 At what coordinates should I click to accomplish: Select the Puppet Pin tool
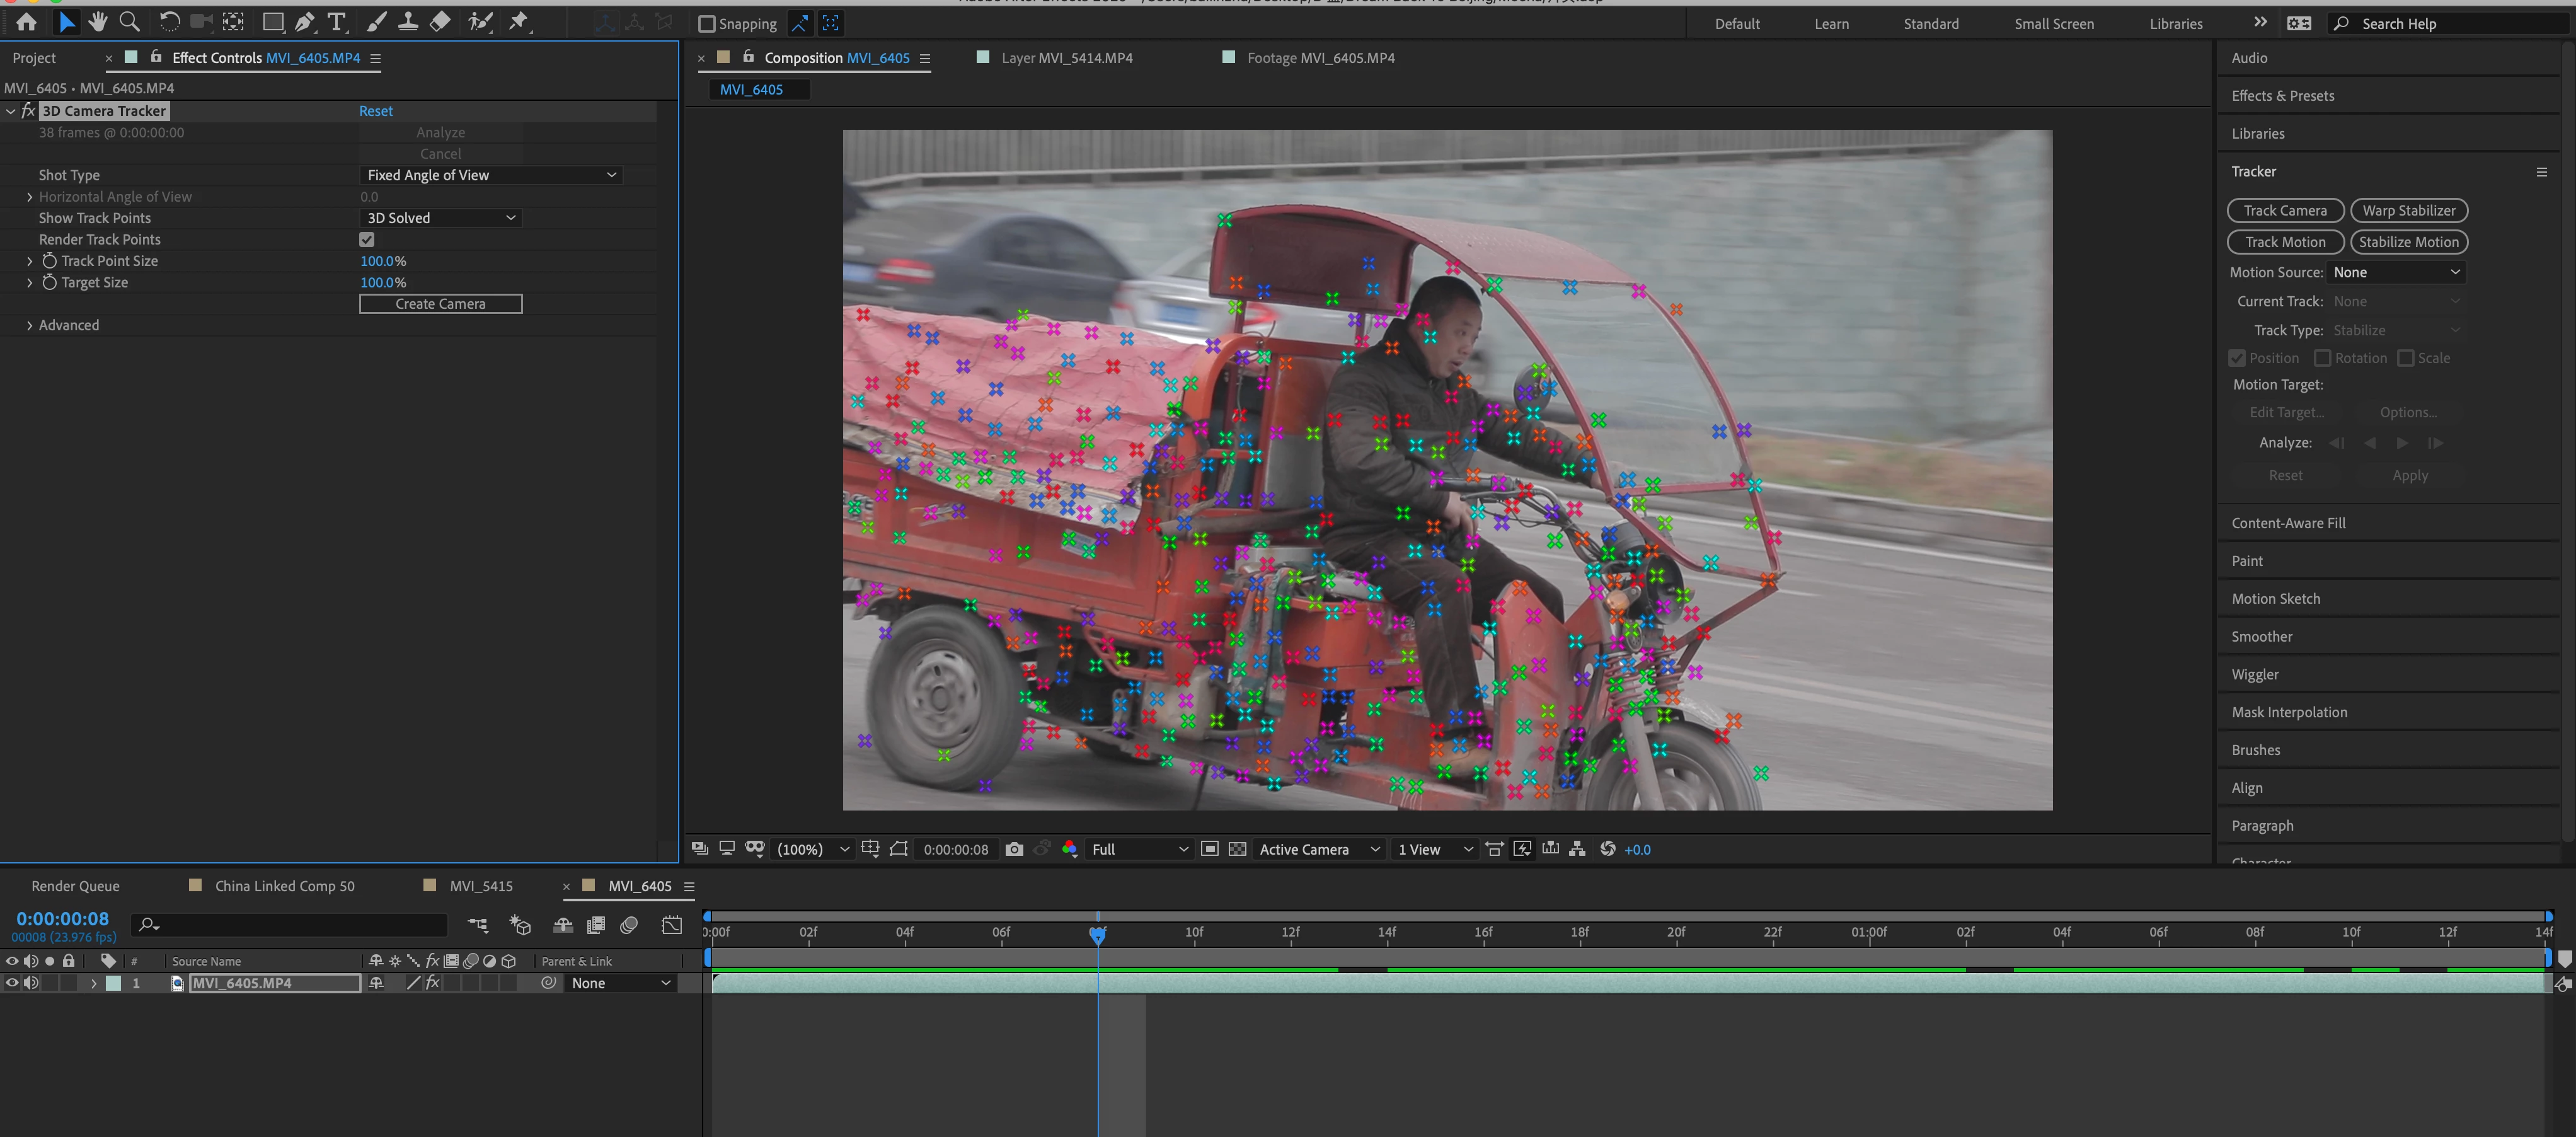tap(518, 22)
